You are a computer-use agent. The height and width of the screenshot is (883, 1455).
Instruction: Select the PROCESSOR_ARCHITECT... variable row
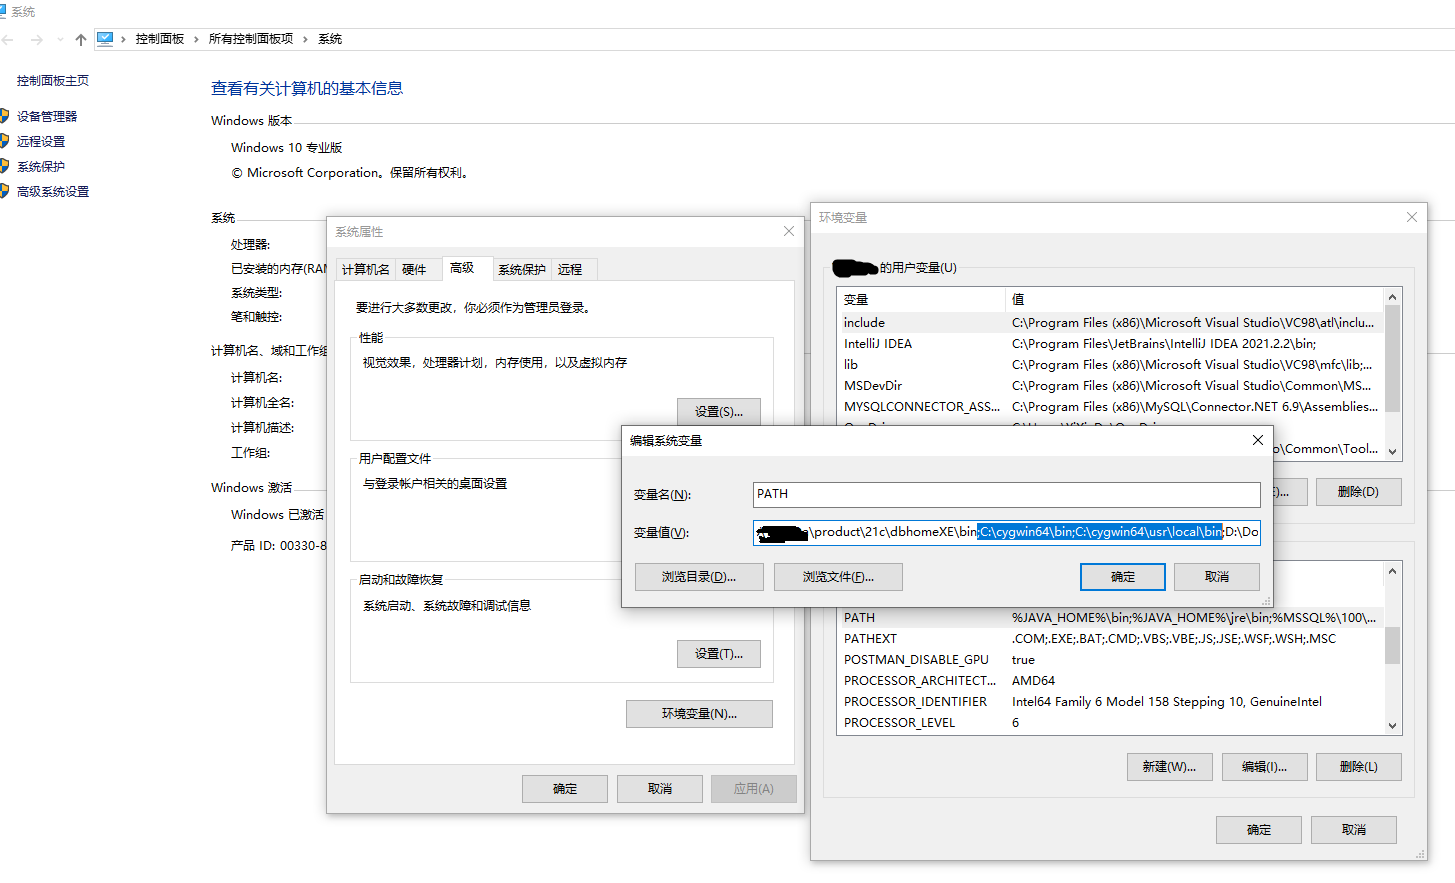[x=1110, y=681]
